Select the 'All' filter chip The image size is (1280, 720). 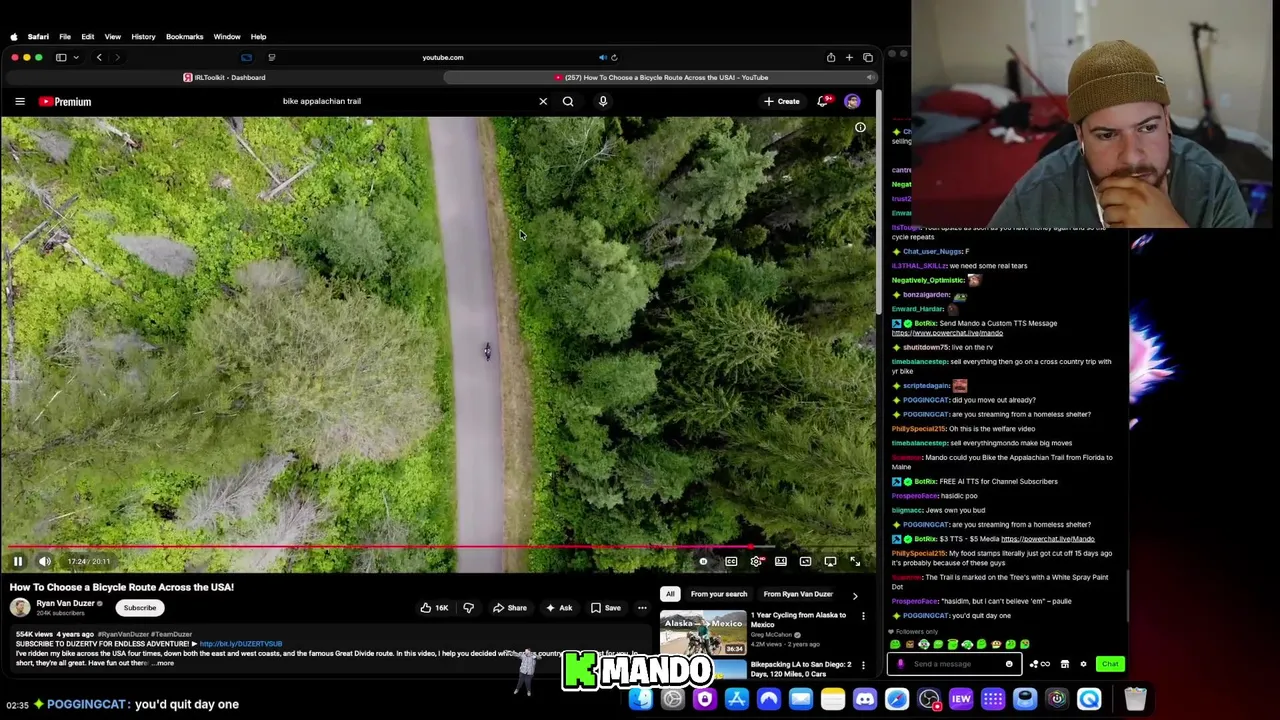click(x=670, y=594)
